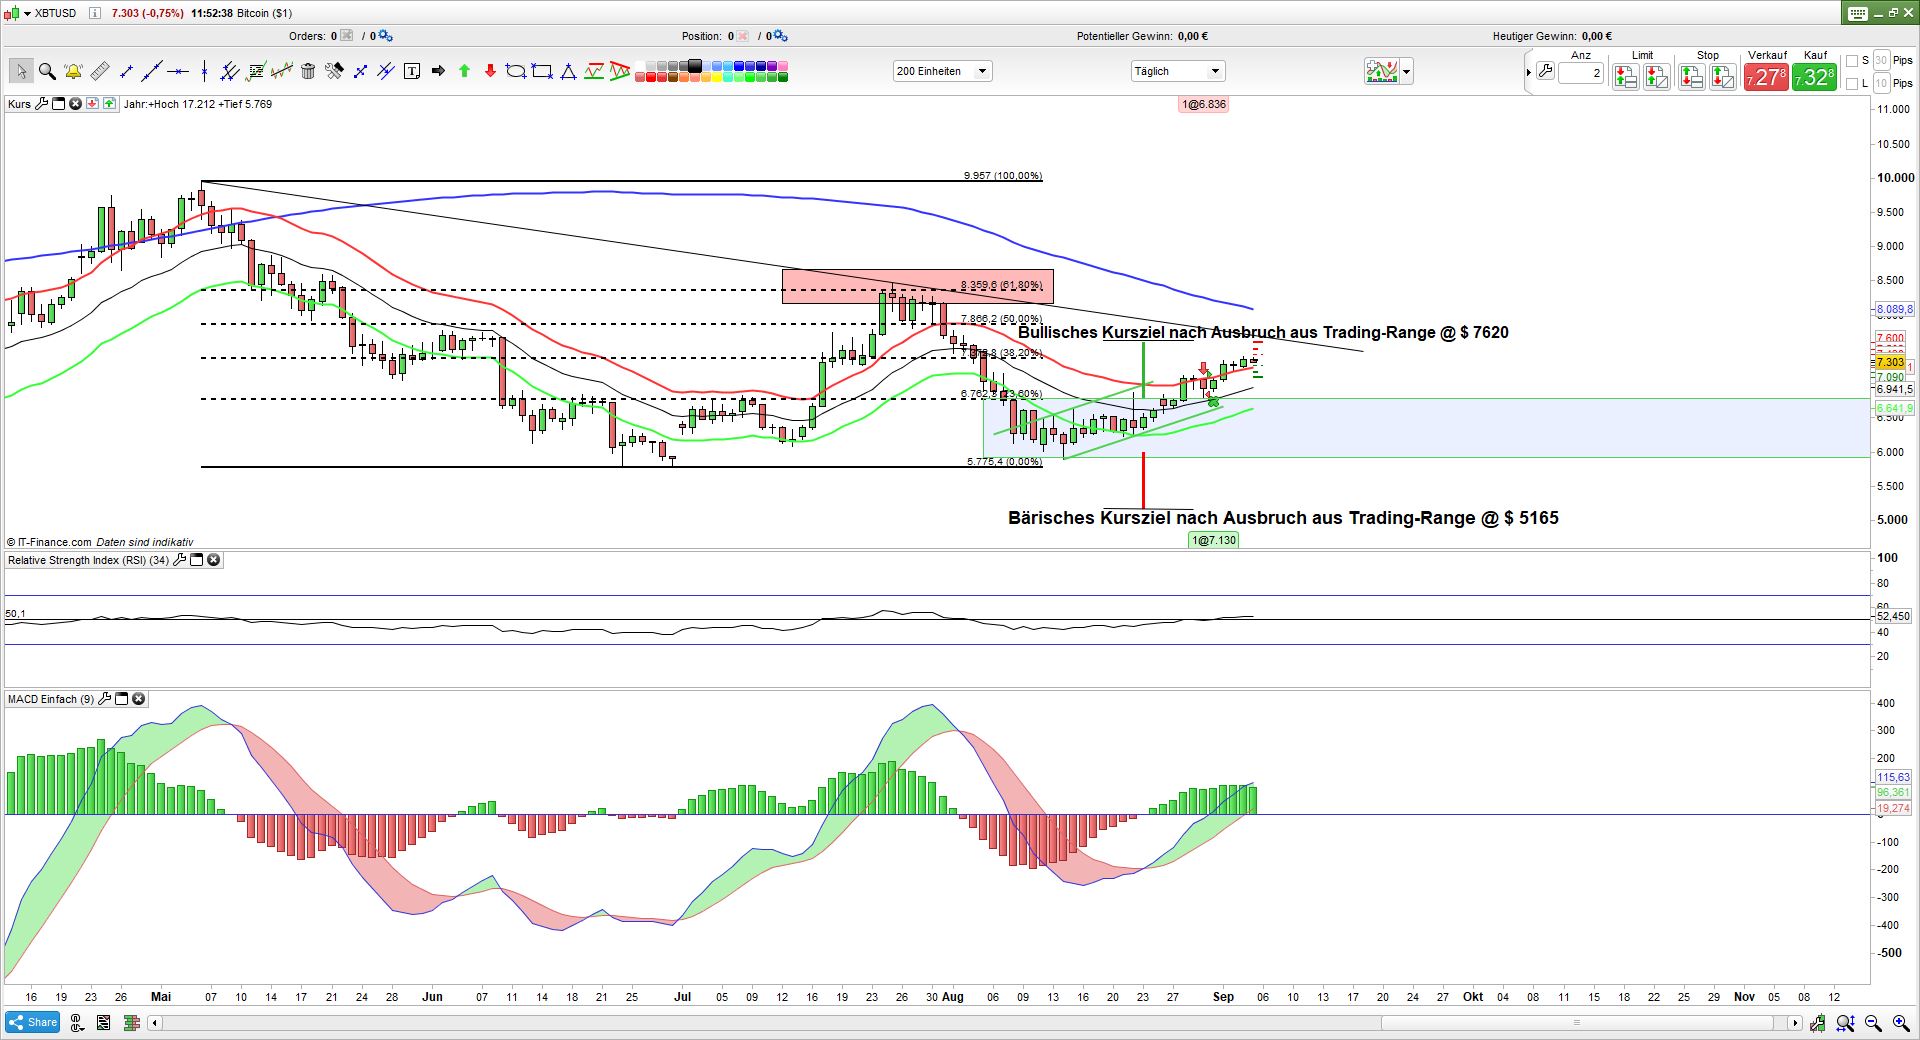Click the Kurs panel label
Image resolution: width=1920 pixels, height=1040 pixels.
(x=19, y=104)
